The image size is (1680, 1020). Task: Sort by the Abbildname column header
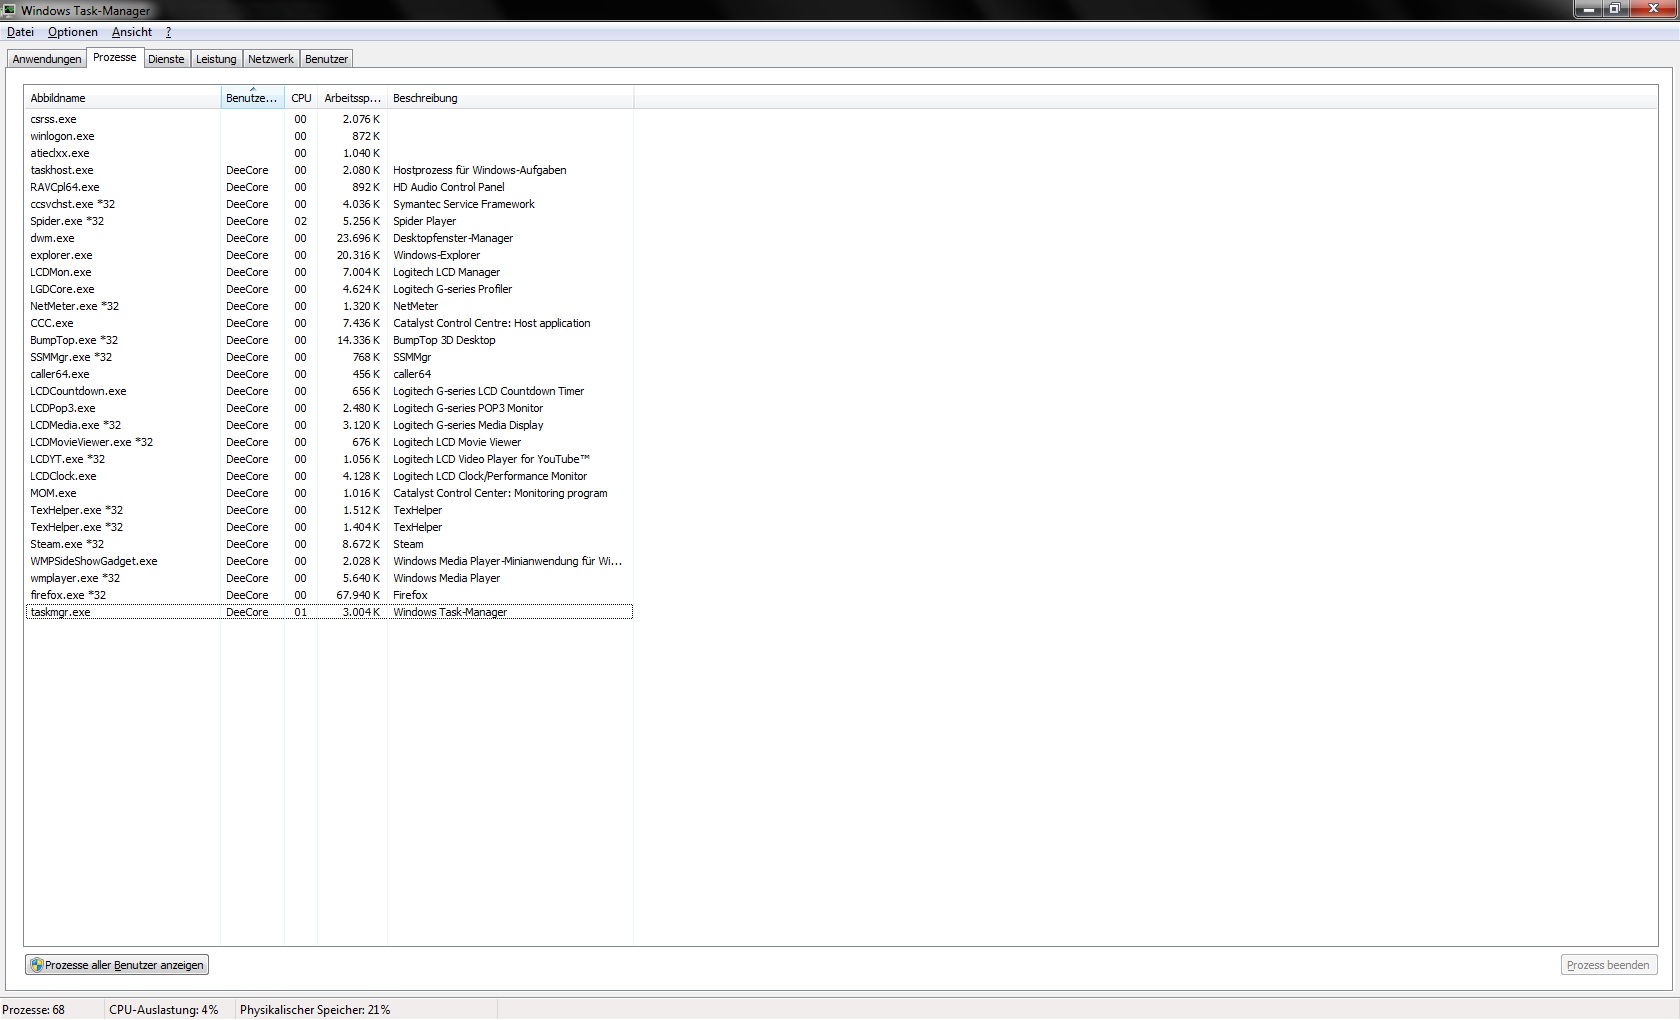coord(122,98)
